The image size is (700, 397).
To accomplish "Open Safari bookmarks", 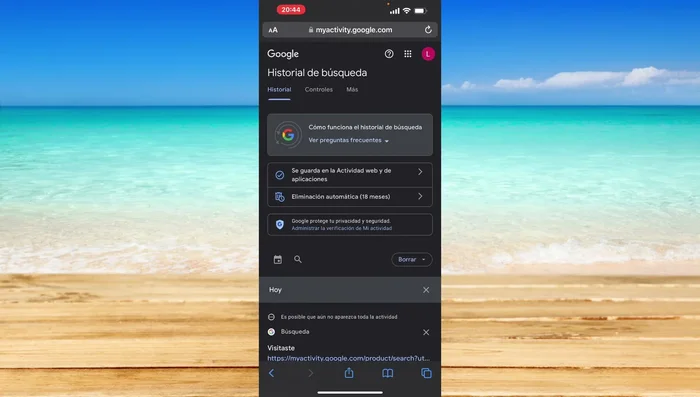I will (388, 373).
